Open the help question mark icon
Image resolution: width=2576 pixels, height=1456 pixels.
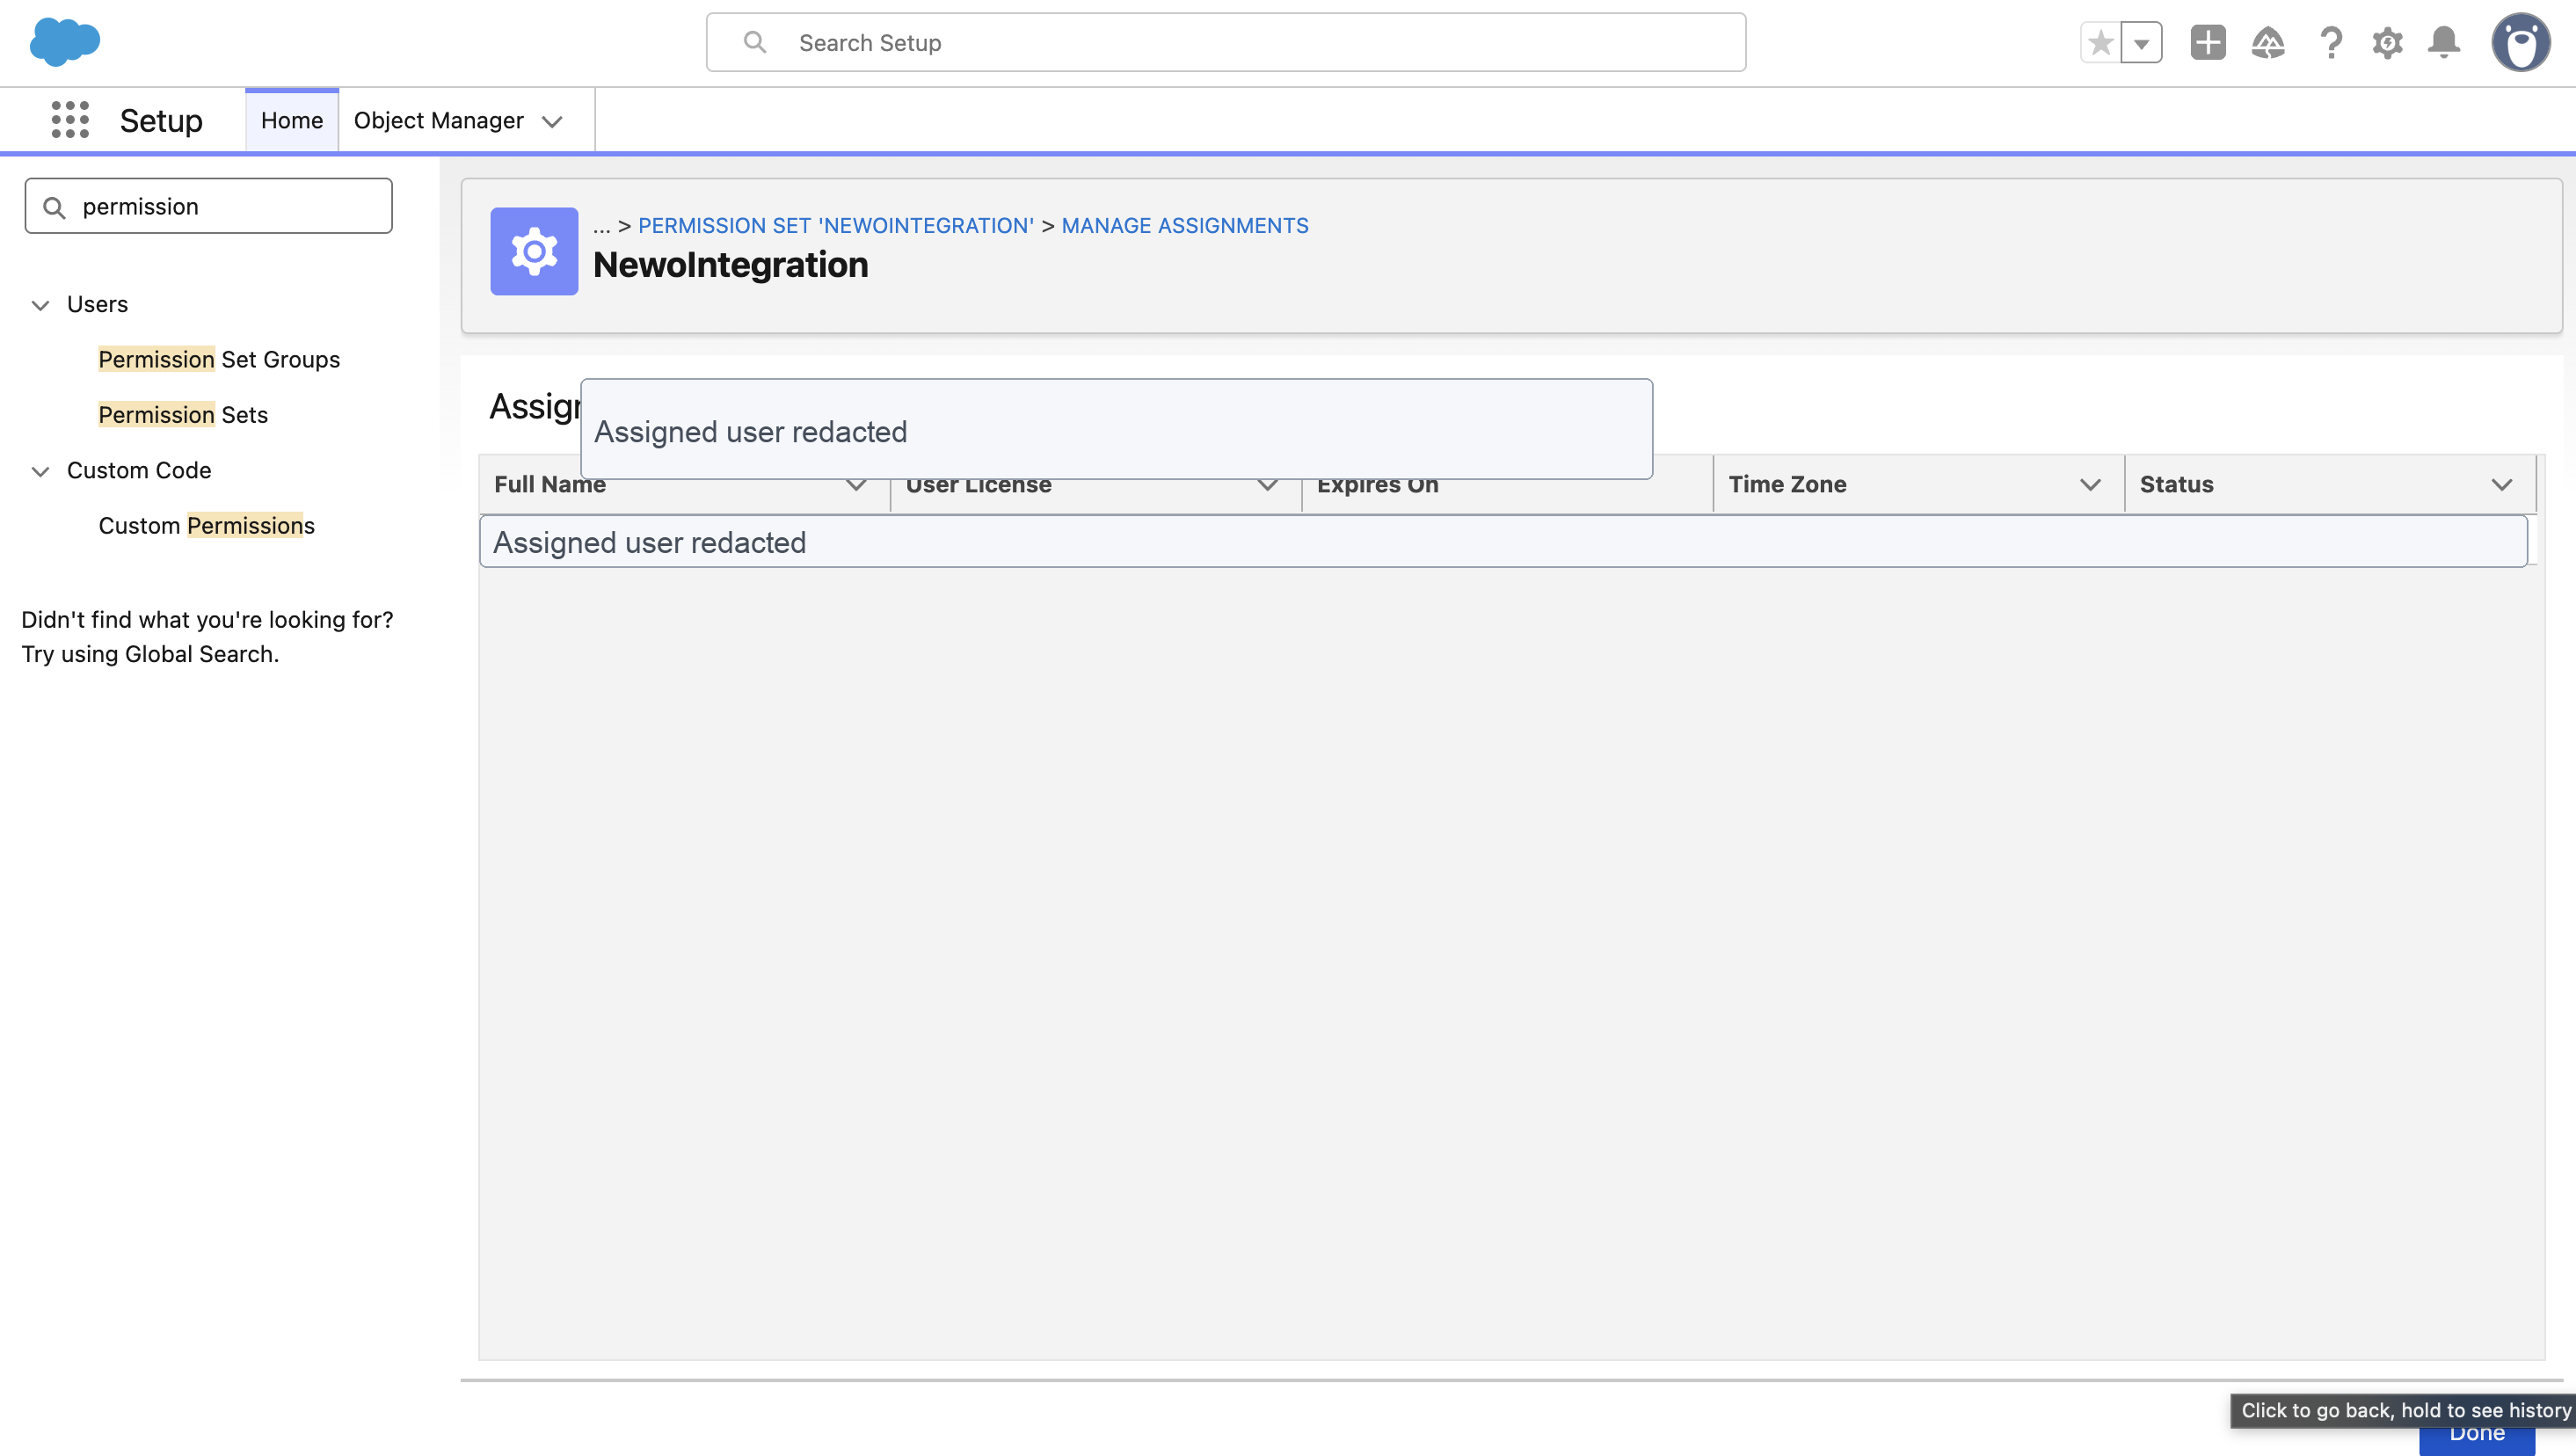point(2331,43)
